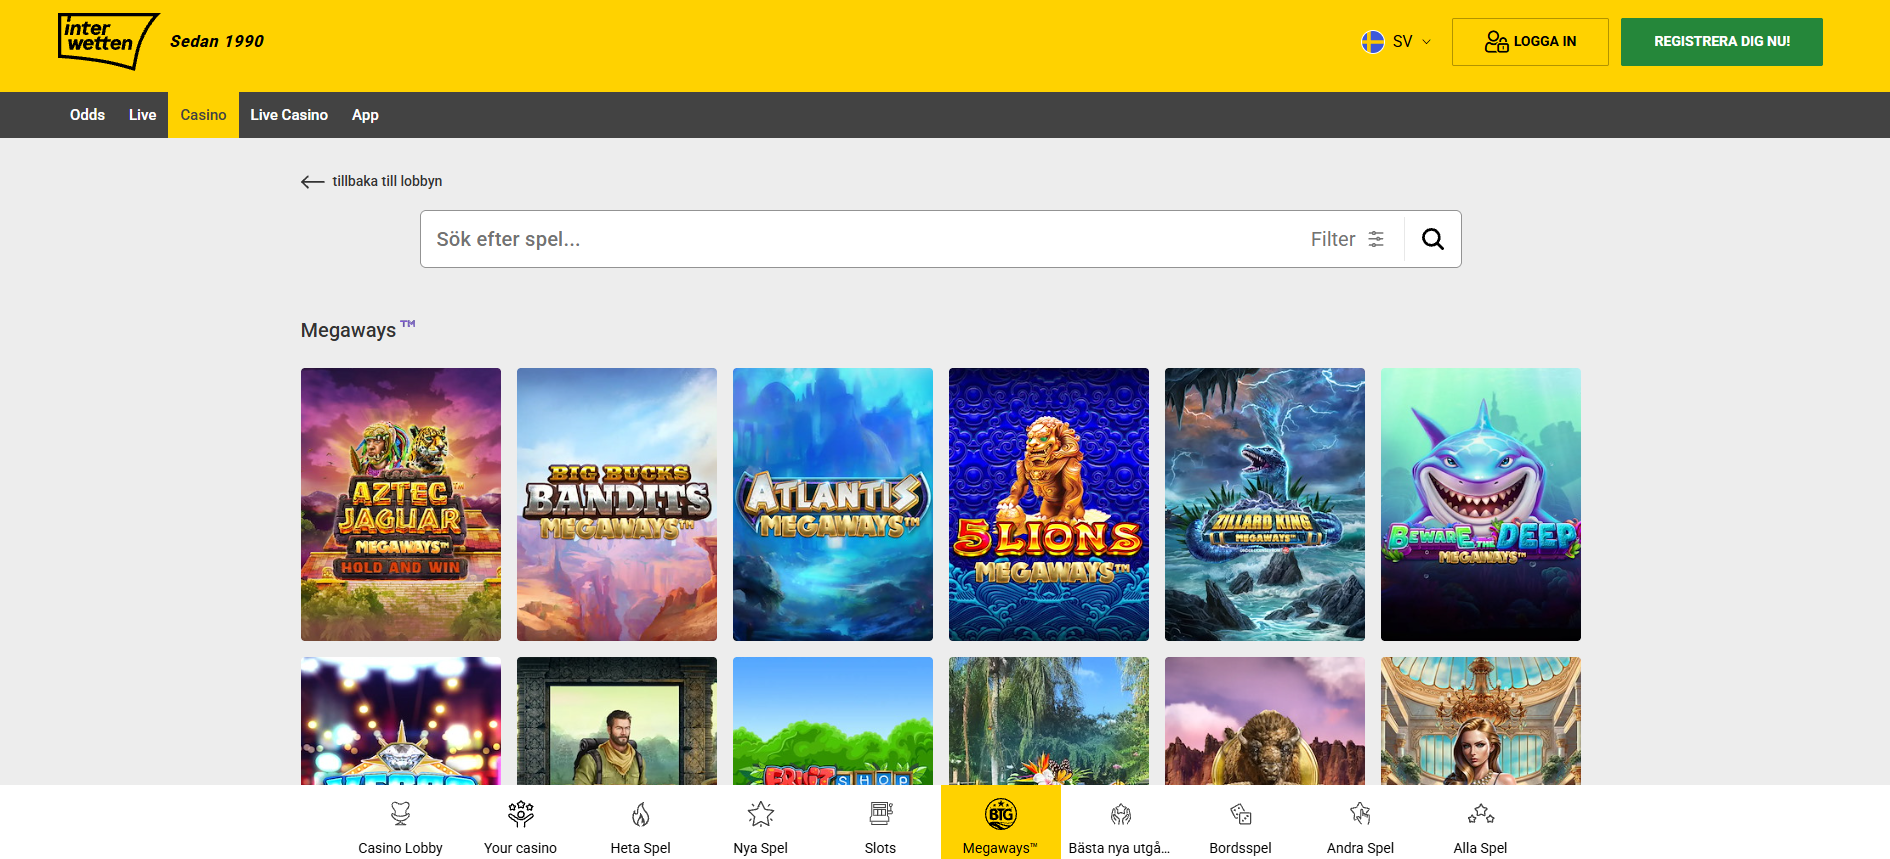1890x859 pixels.
Task: Open the App tab
Action: [365, 115]
